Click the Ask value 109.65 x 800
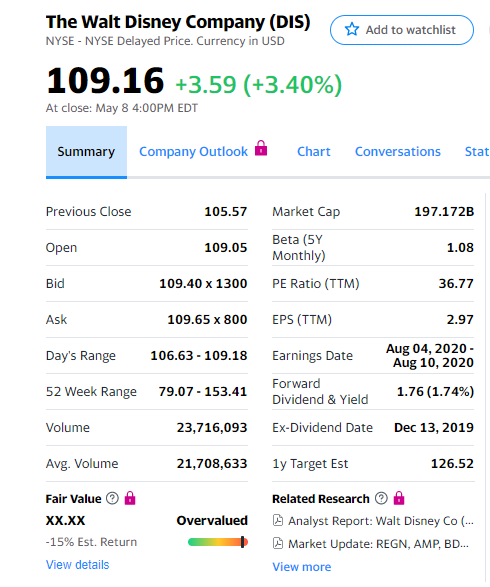The height and width of the screenshot is (587, 490). click(x=207, y=319)
